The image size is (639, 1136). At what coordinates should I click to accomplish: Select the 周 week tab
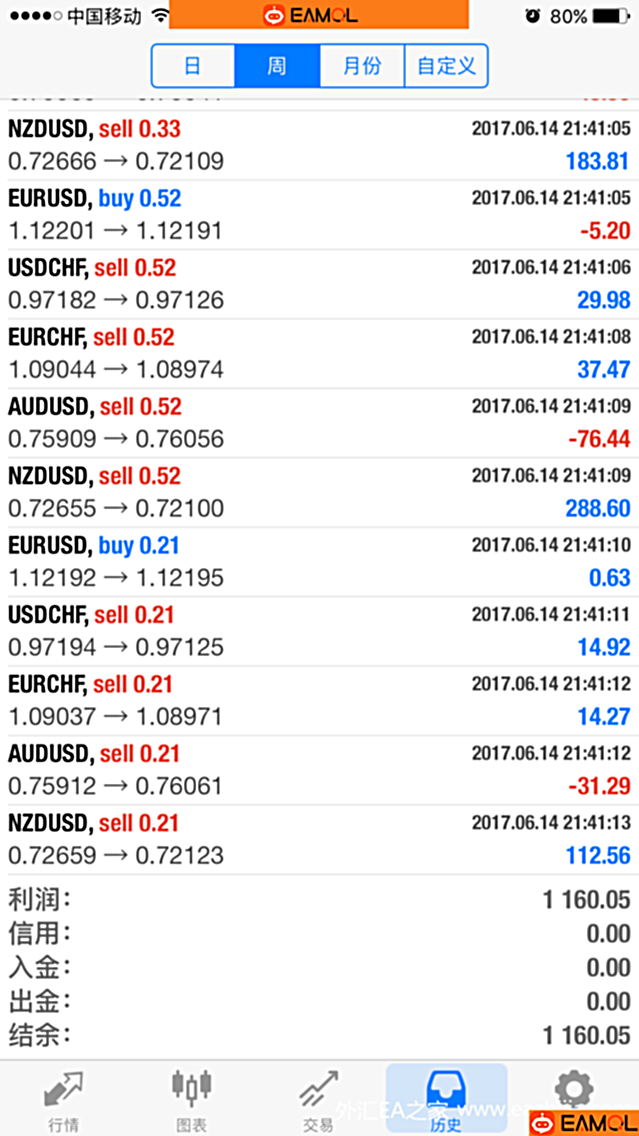(x=277, y=67)
